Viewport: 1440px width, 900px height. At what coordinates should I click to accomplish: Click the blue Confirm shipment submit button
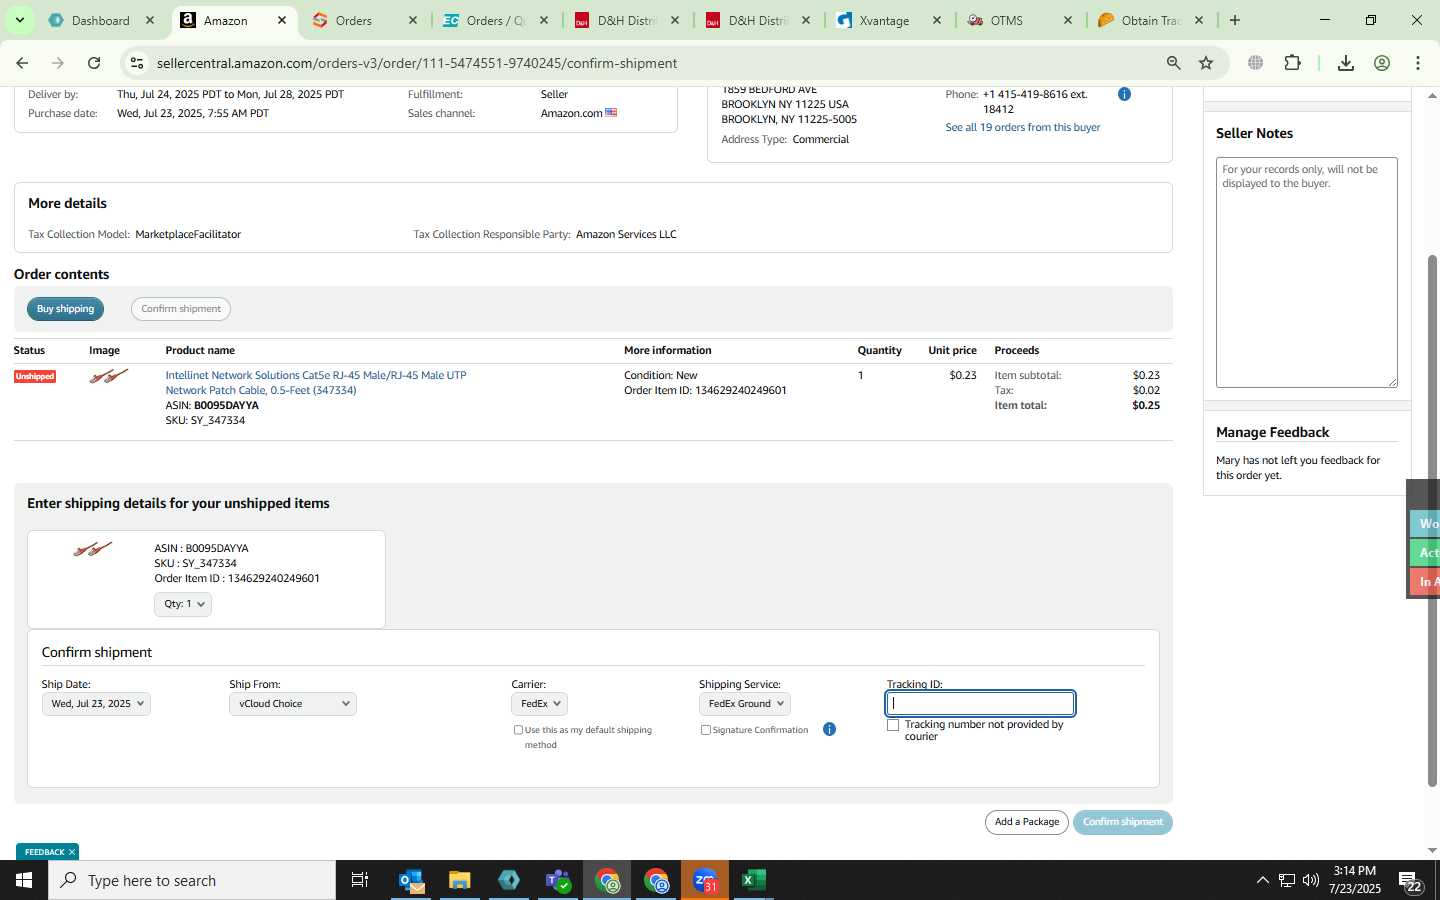point(1123,822)
